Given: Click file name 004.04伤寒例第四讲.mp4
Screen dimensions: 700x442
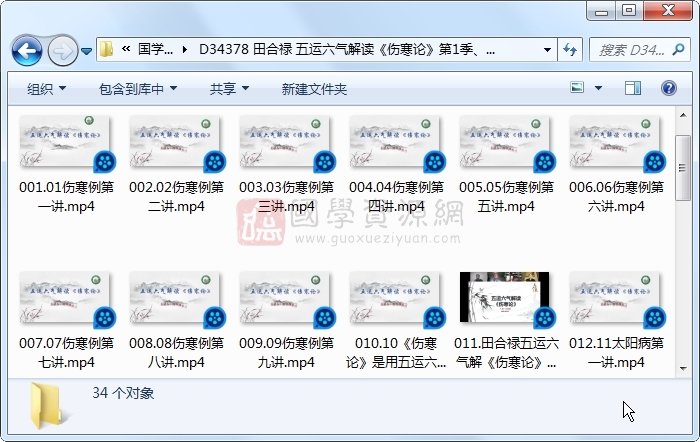Looking at the screenshot, I should pos(396,196).
